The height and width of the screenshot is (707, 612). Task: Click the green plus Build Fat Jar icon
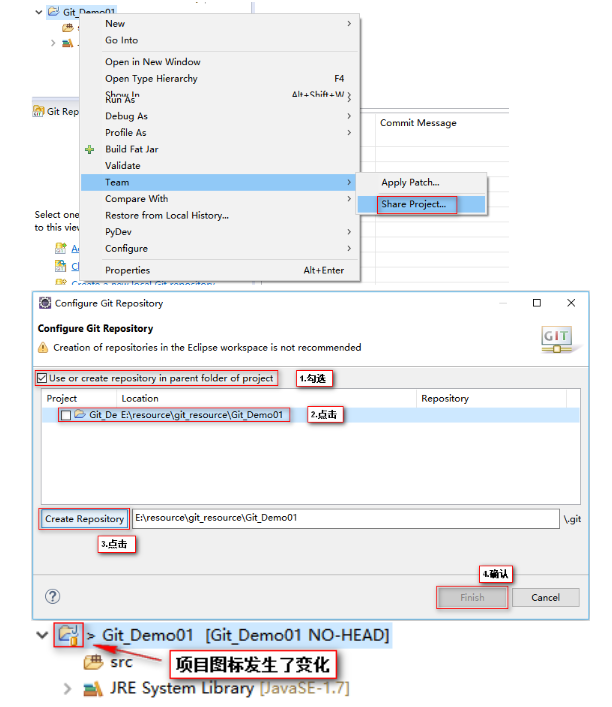point(90,150)
